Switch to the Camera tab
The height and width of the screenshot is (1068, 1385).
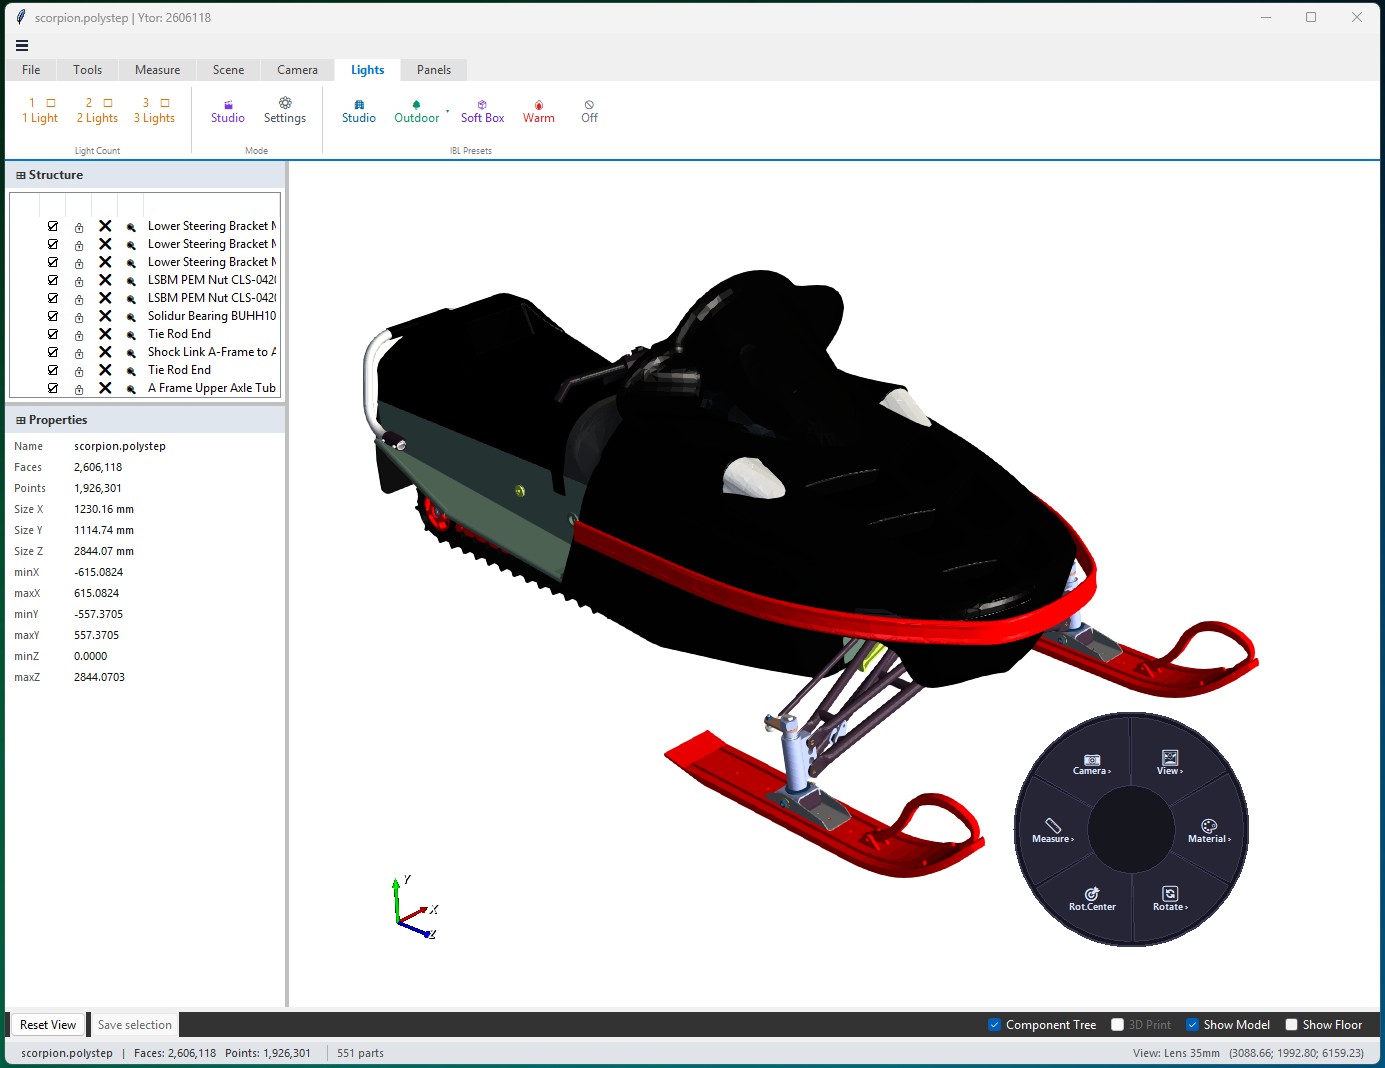pyautogui.click(x=297, y=70)
